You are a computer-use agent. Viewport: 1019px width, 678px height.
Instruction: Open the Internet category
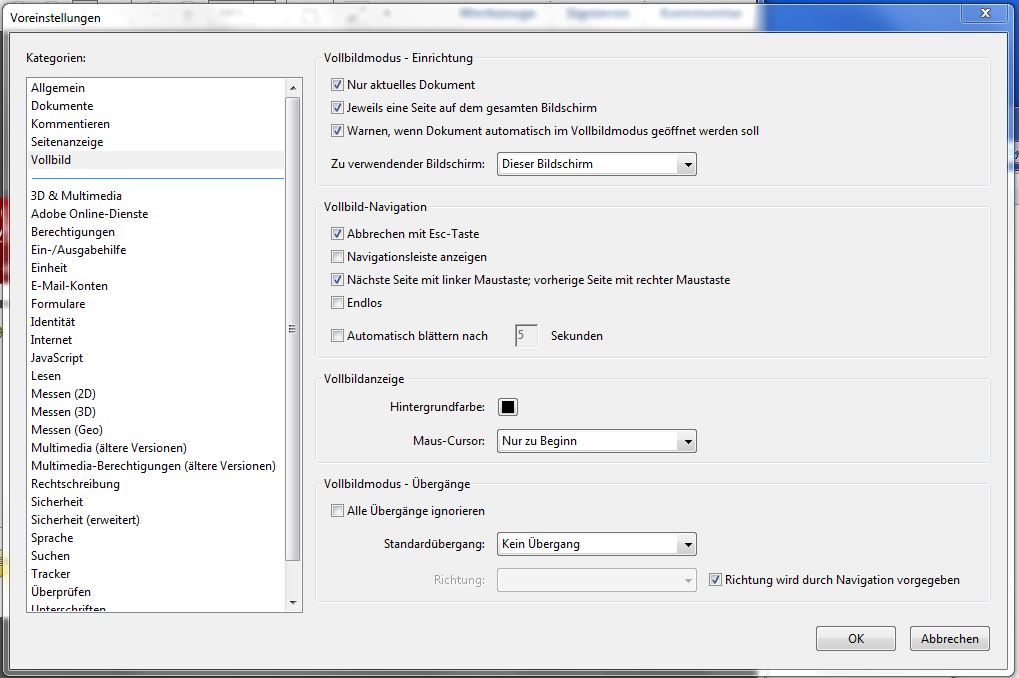tap(157, 340)
